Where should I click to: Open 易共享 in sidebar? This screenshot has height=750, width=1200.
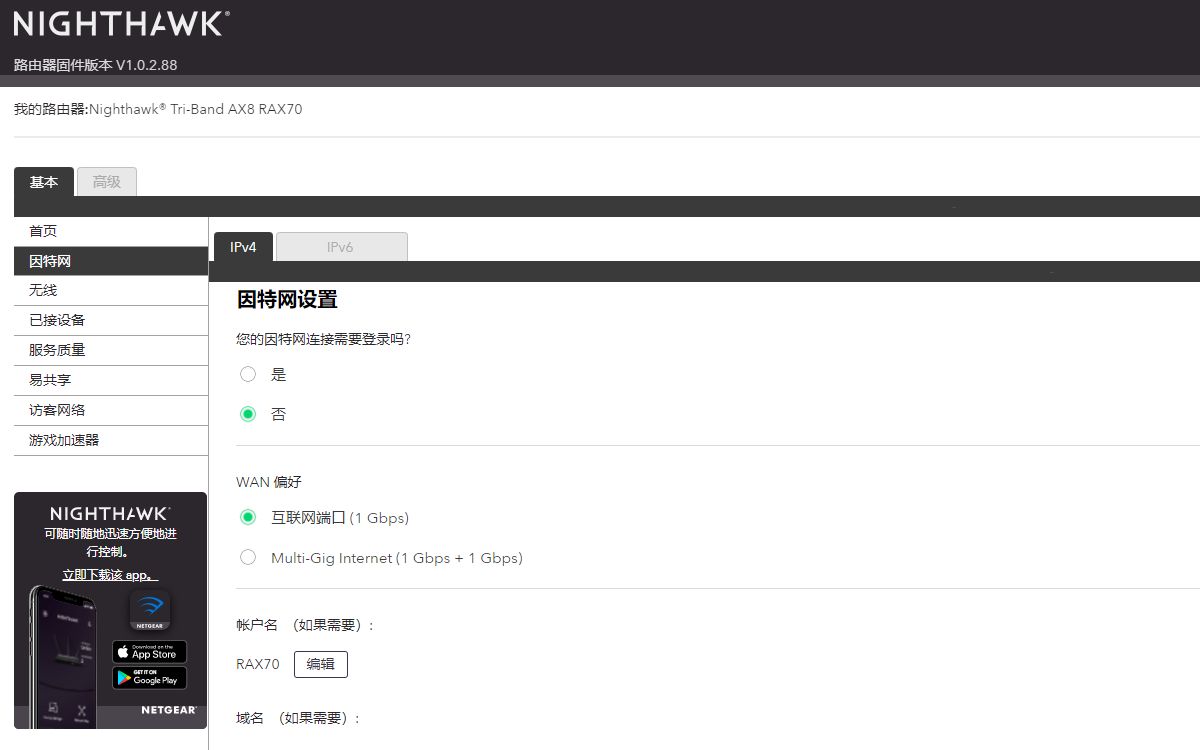111,380
